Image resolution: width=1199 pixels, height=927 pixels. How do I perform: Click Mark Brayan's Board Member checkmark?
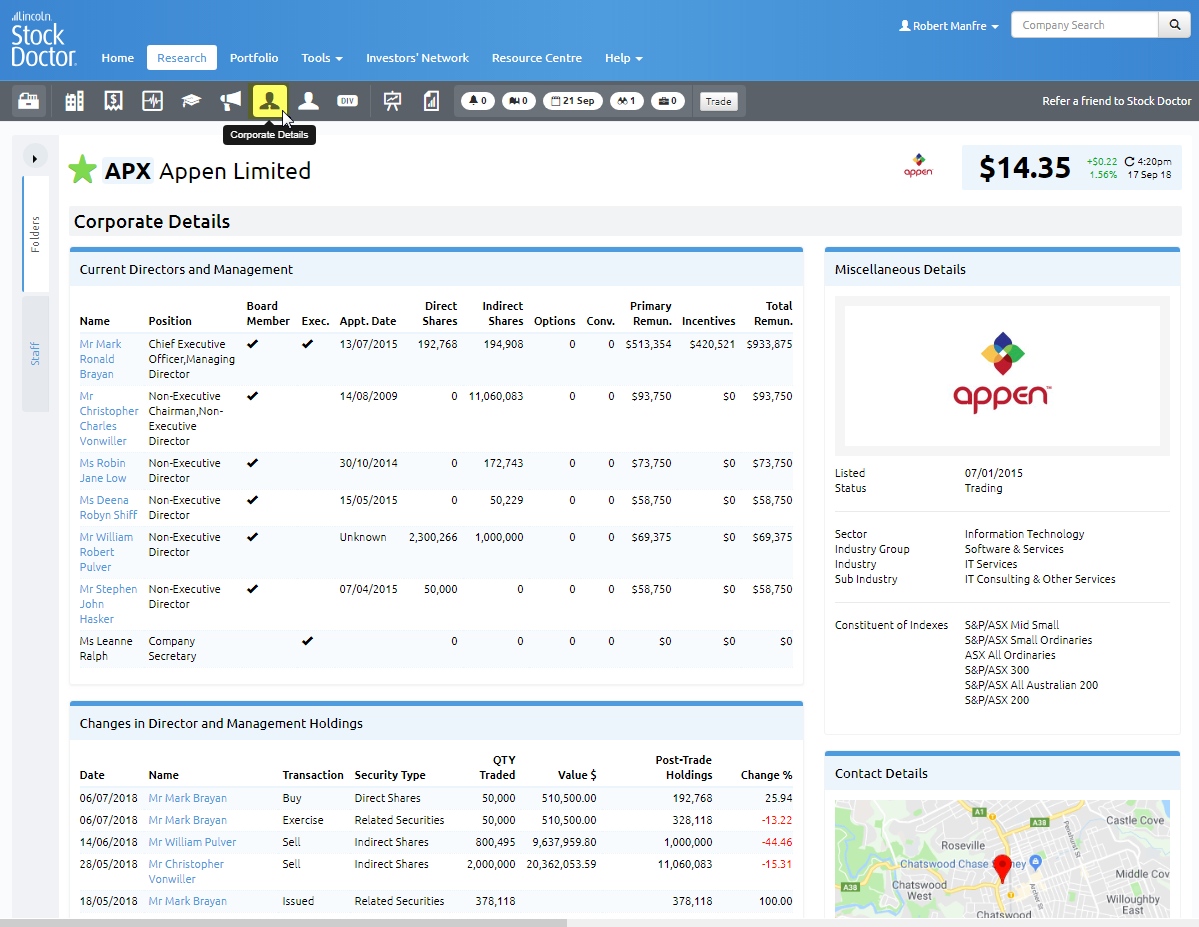tap(252, 344)
